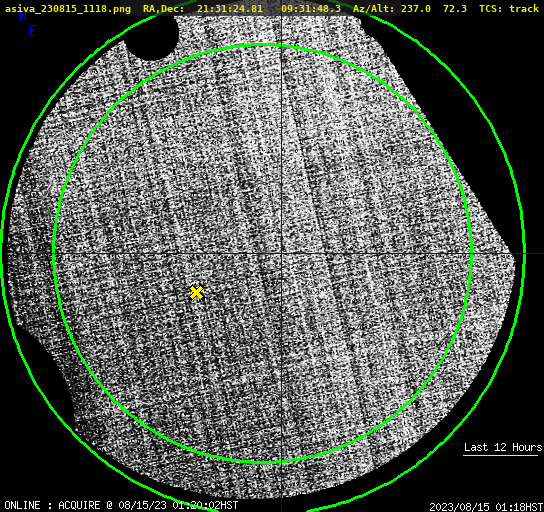Viewport: 544px width, 512px height.
Task: Click the TCS: track status text
Action: click(x=509, y=8)
